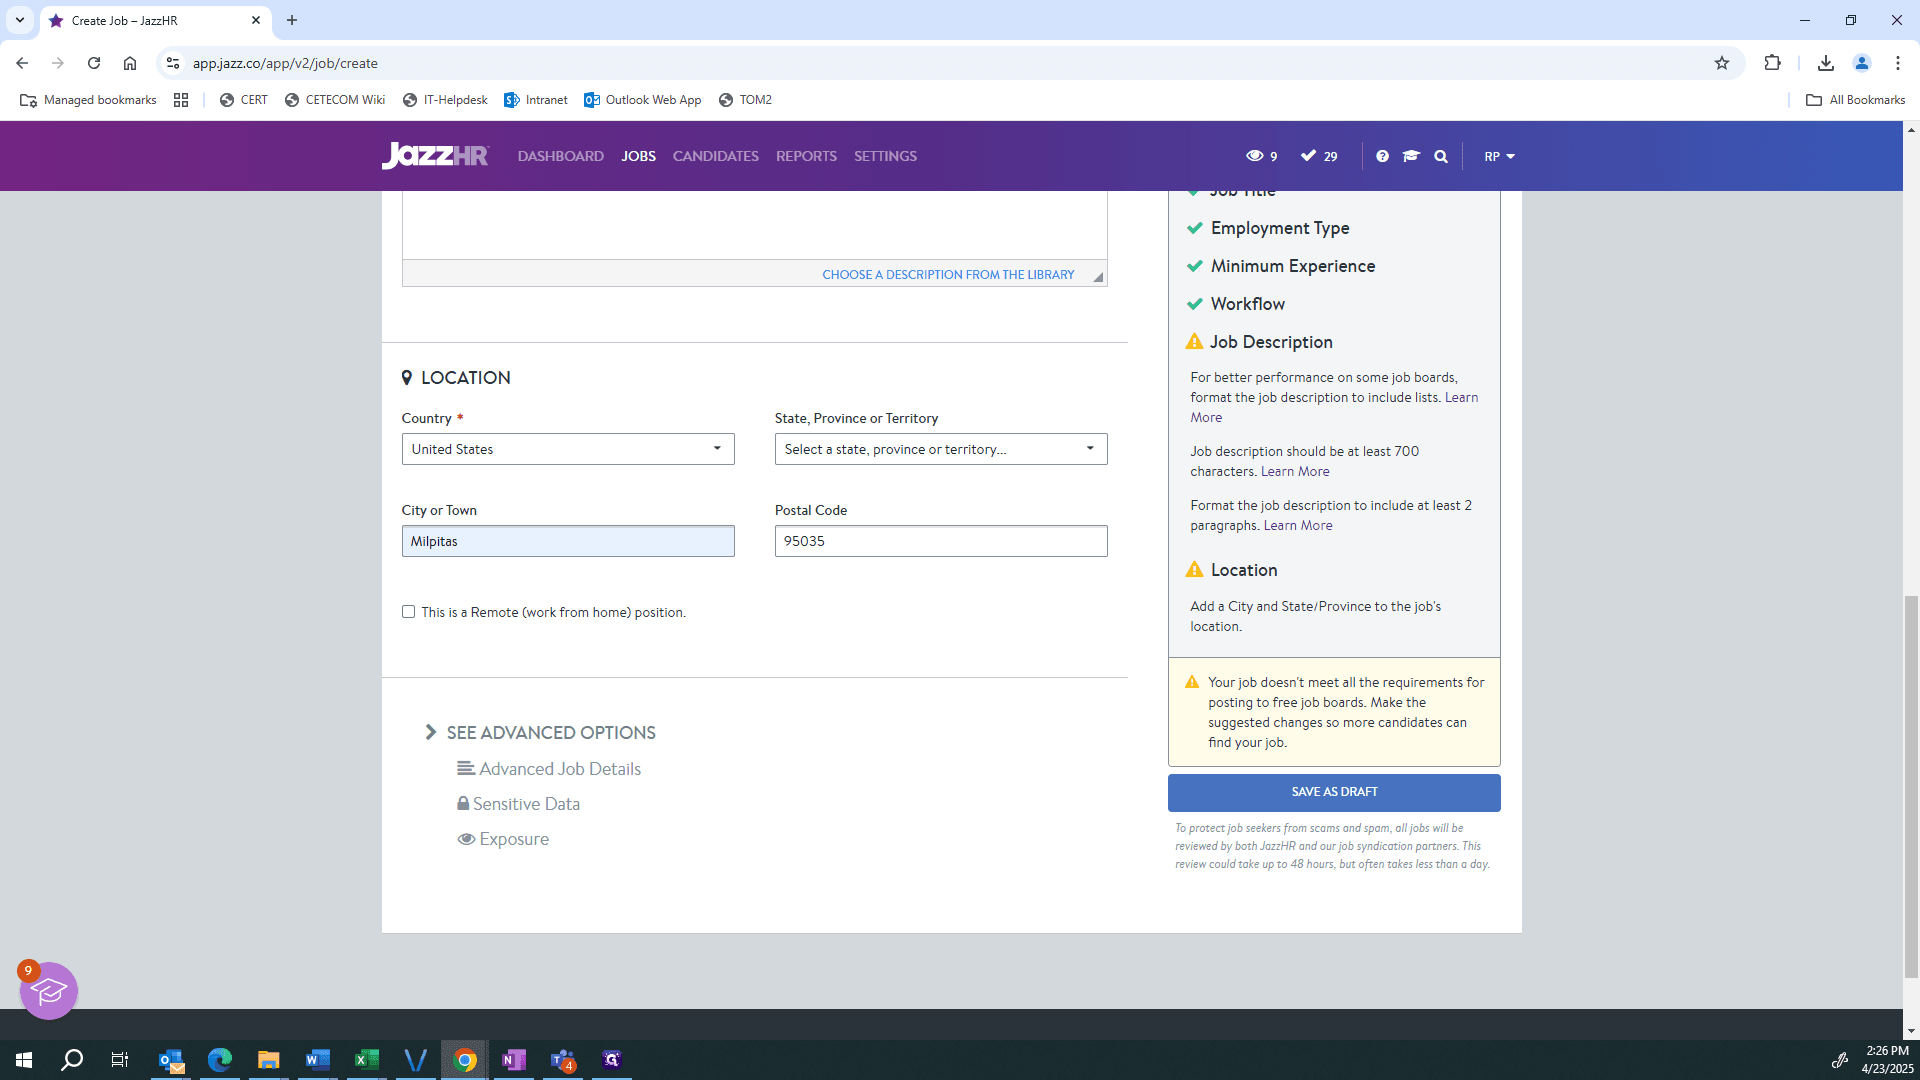Open the CERT bookmark

[244, 100]
